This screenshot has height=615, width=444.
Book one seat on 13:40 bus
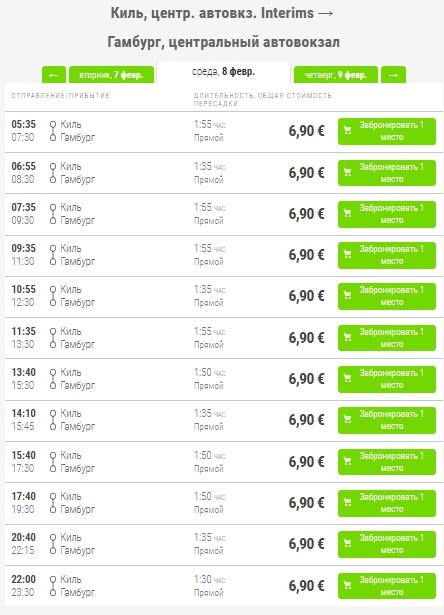[387, 379]
